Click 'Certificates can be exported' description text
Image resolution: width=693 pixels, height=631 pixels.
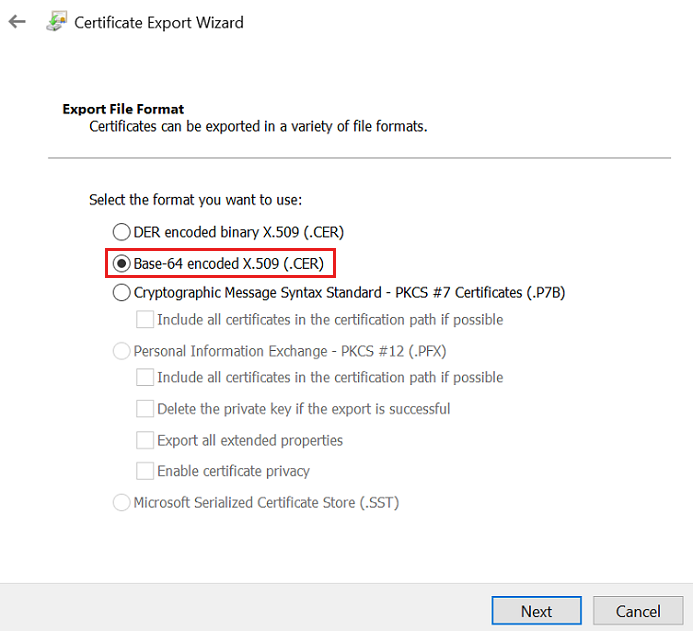point(258,126)
